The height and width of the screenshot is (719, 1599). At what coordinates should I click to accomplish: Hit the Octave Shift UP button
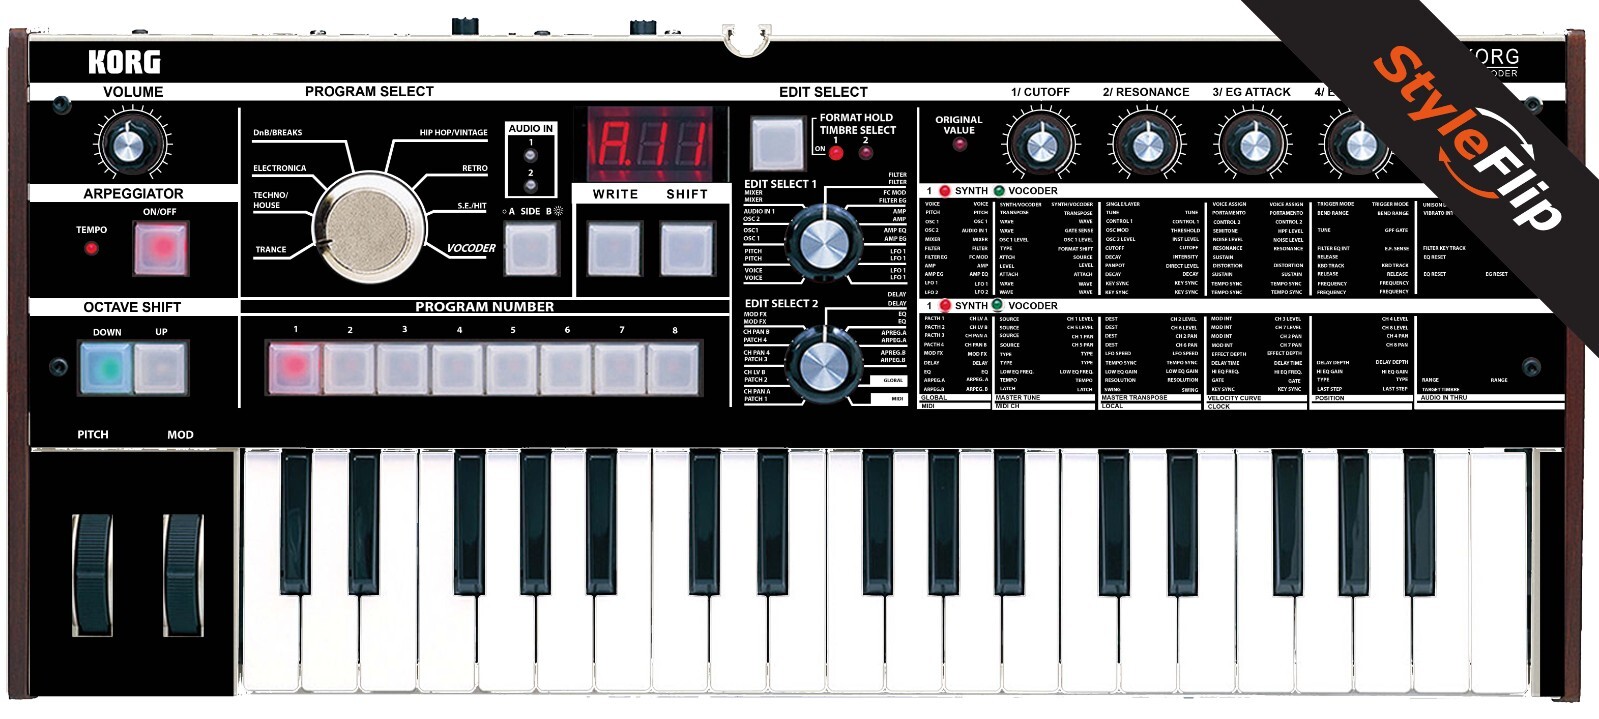click(161, 368)
